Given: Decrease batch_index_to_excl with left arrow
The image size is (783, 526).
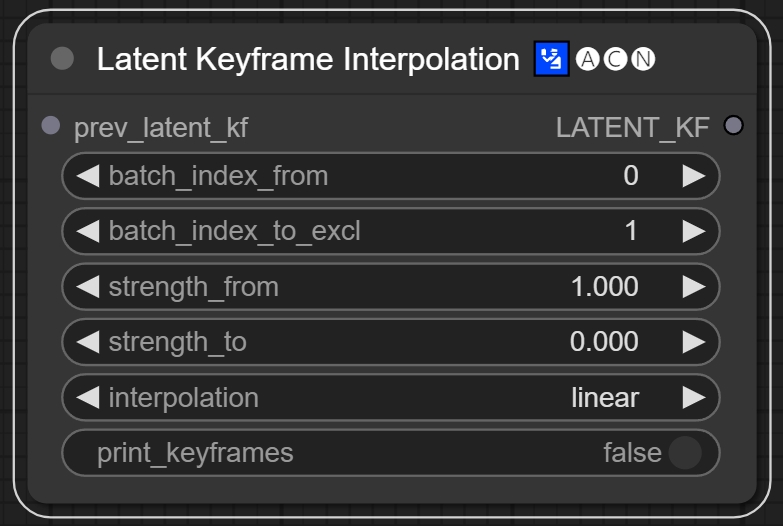Looking at the screenshot, I should (88, 231).
